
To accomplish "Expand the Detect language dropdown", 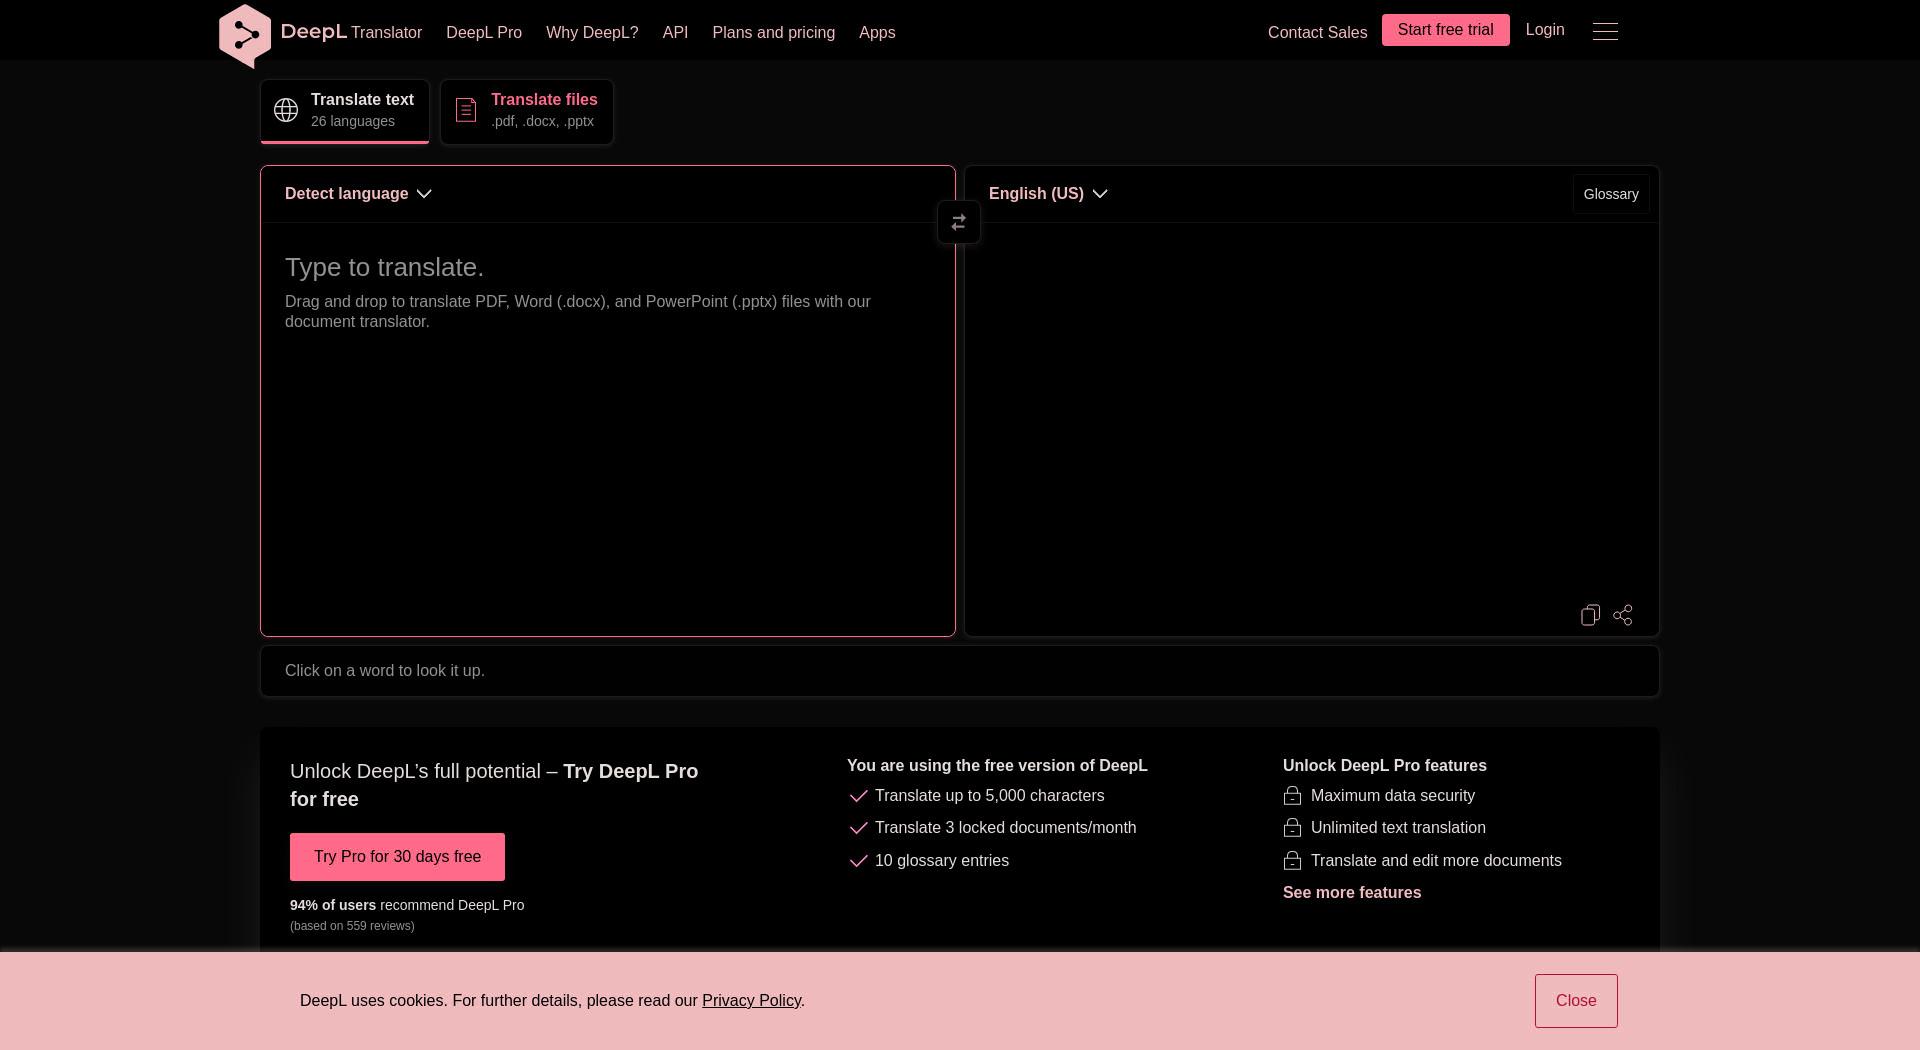I will tap(358, 194).
